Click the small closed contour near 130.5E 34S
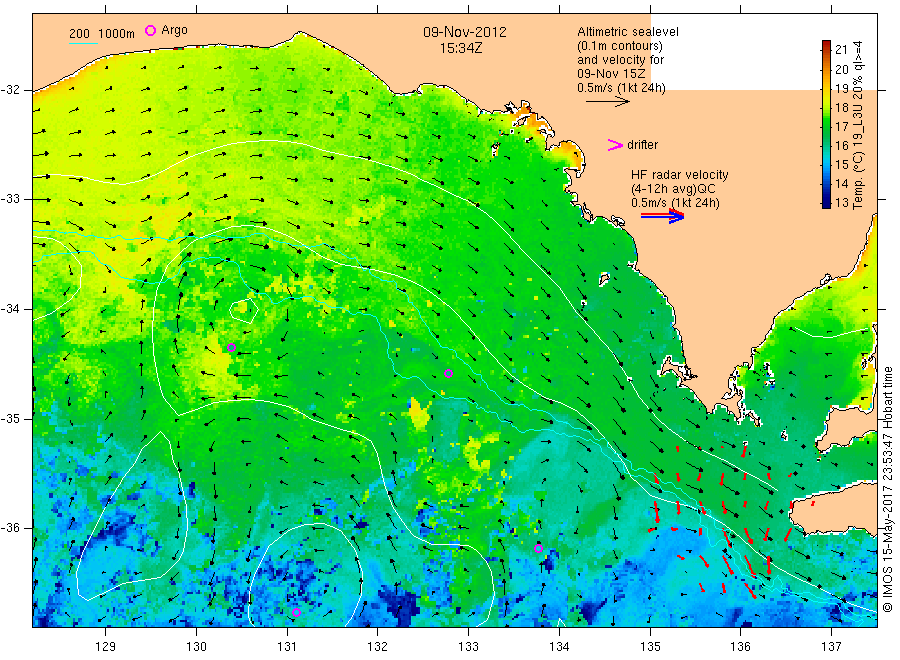 243,310
